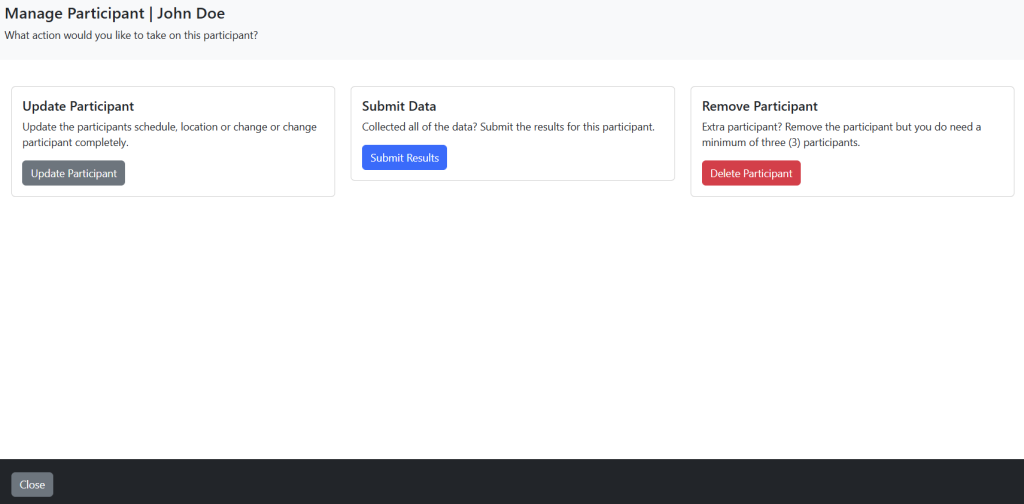1024x504 pixels.
Task: Click the gray Update Participant button
Action: (x=73, y=173)
